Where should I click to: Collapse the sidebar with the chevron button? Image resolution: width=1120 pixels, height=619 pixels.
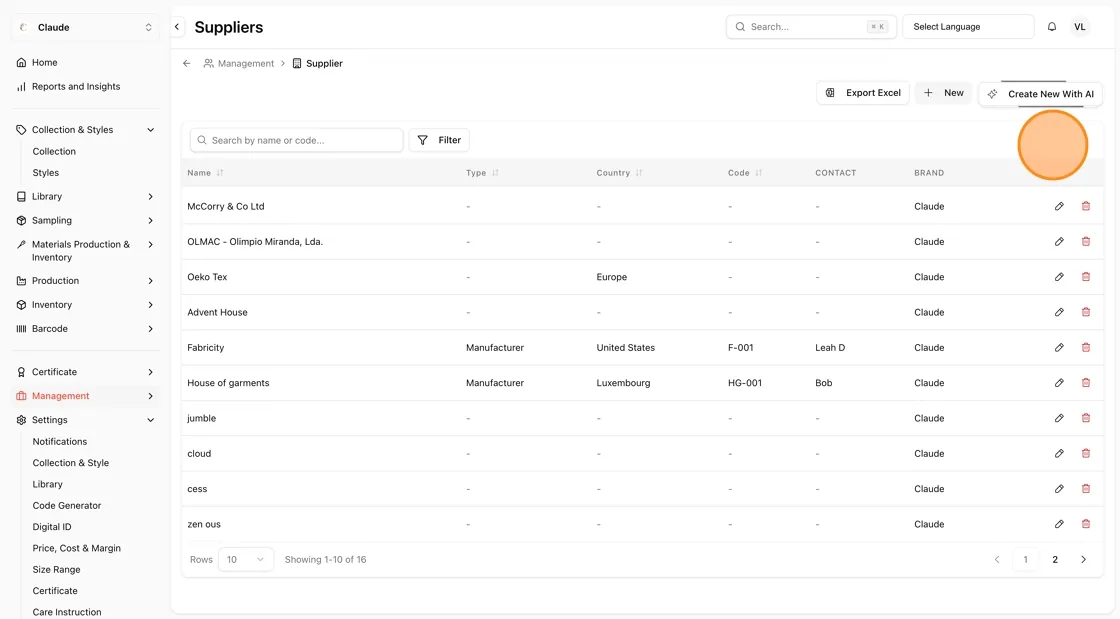pyautogui.click(x=177, y=27)
